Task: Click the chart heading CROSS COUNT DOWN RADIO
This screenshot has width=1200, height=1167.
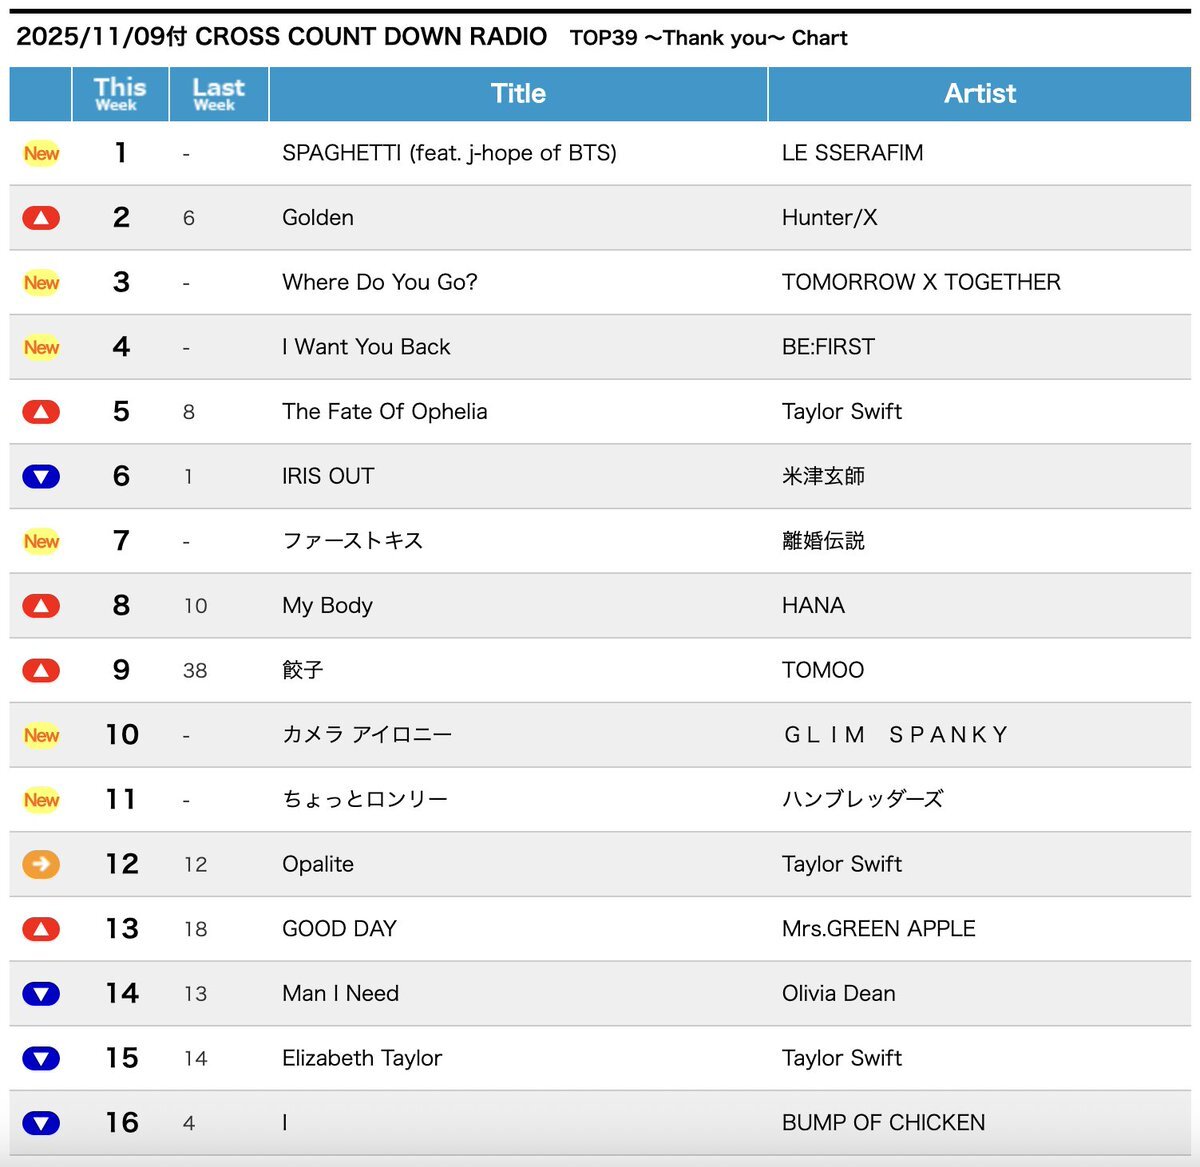Action: coord(371,37)
